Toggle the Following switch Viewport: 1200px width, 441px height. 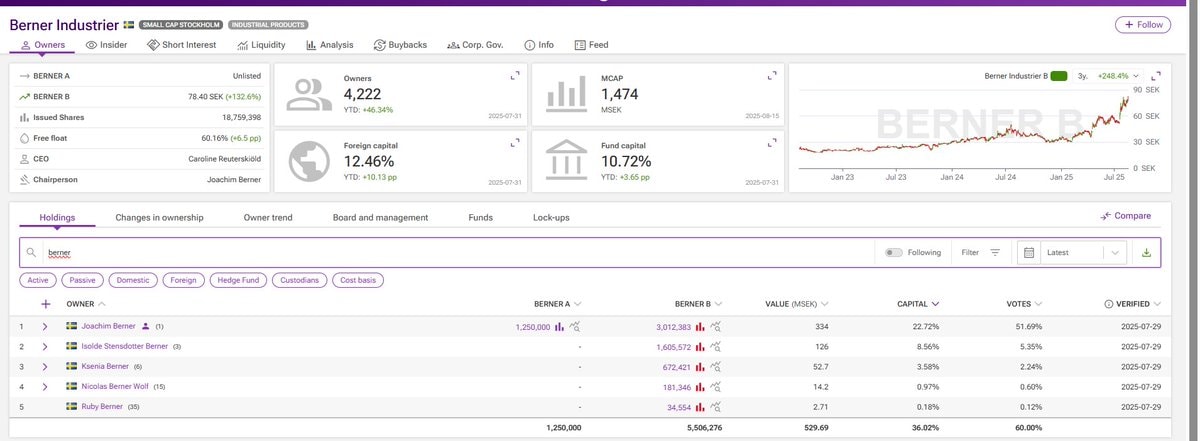[893, 253]
